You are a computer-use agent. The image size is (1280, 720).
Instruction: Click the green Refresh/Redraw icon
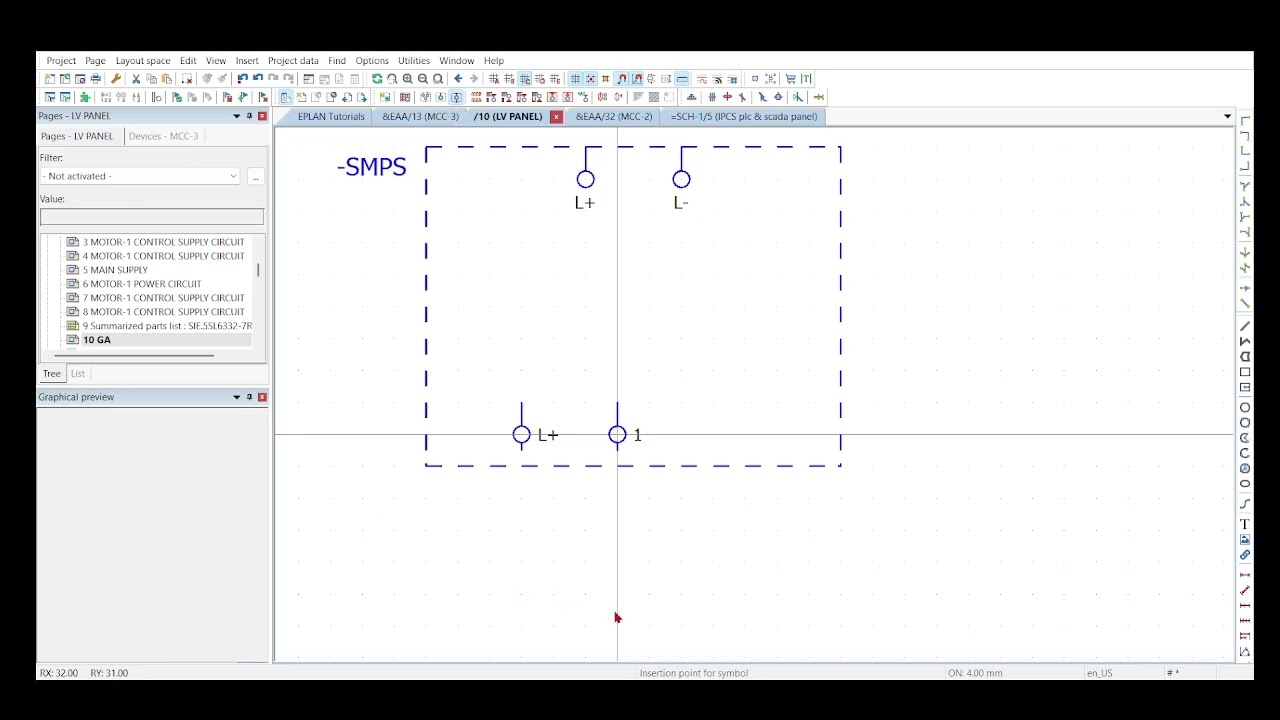pos(377,79)
